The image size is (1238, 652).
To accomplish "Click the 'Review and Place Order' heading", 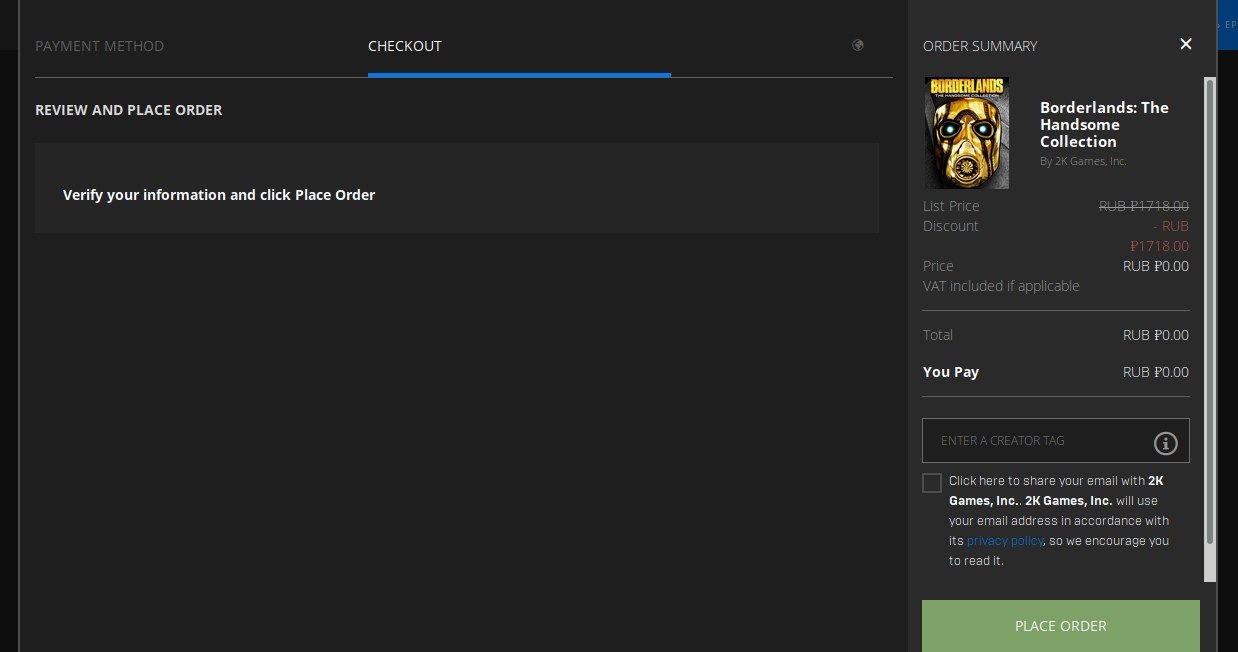I will point(129,110).
